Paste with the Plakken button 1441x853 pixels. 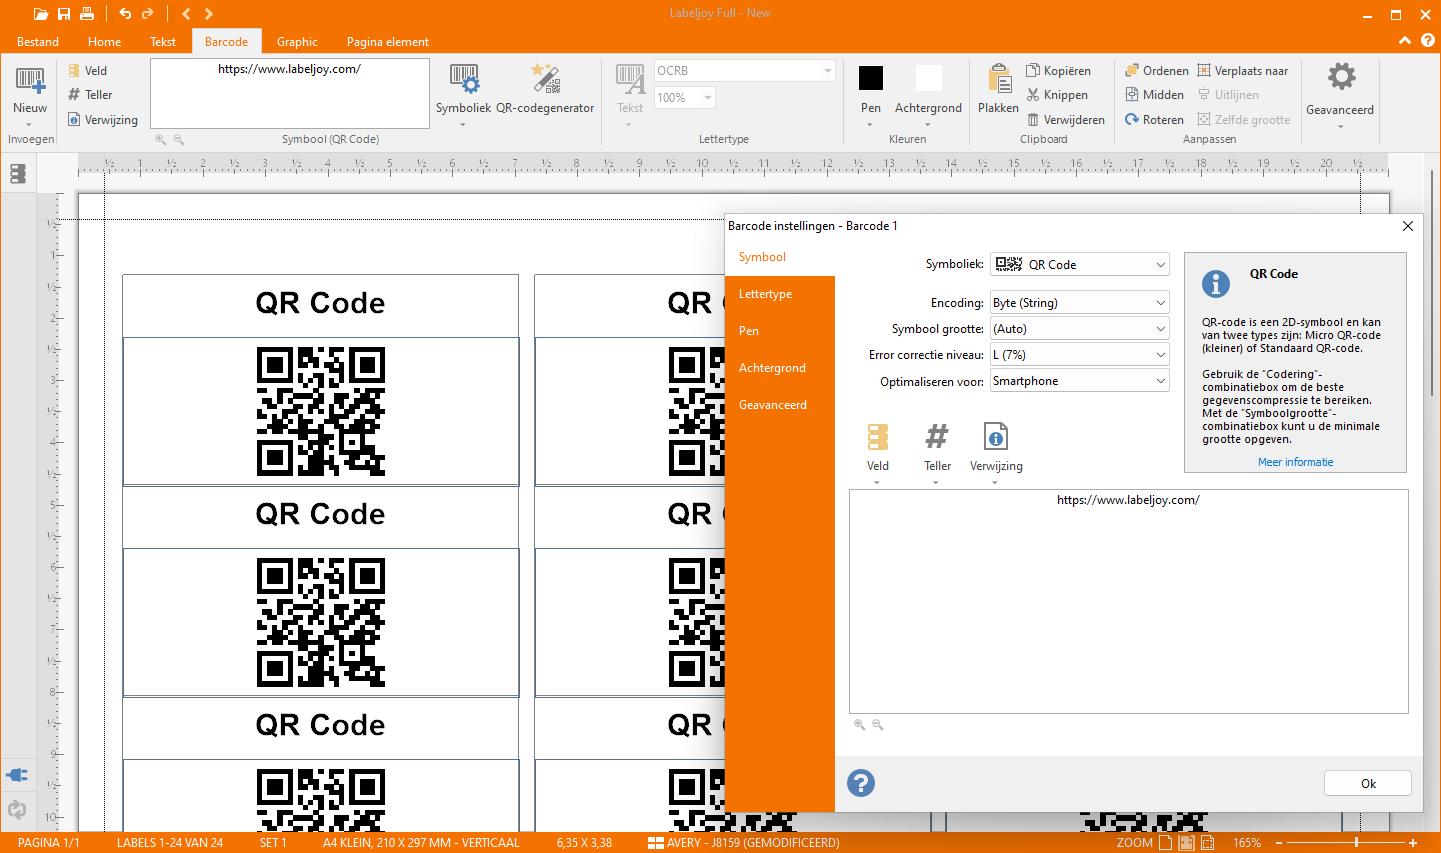click(998, 90)
